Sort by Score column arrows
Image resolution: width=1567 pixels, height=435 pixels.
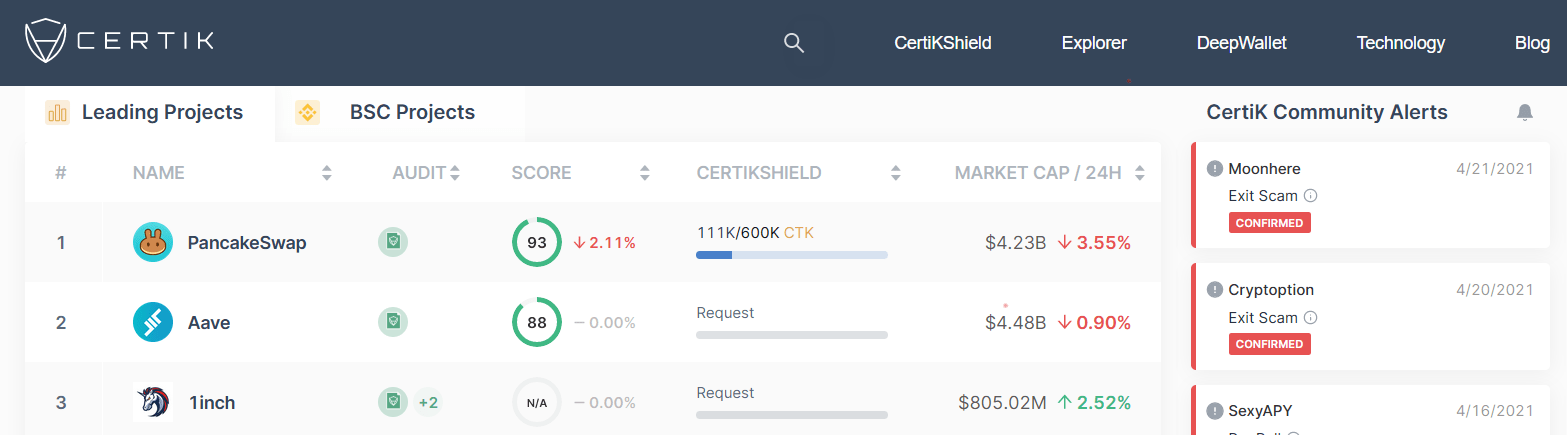click(645, 173)
